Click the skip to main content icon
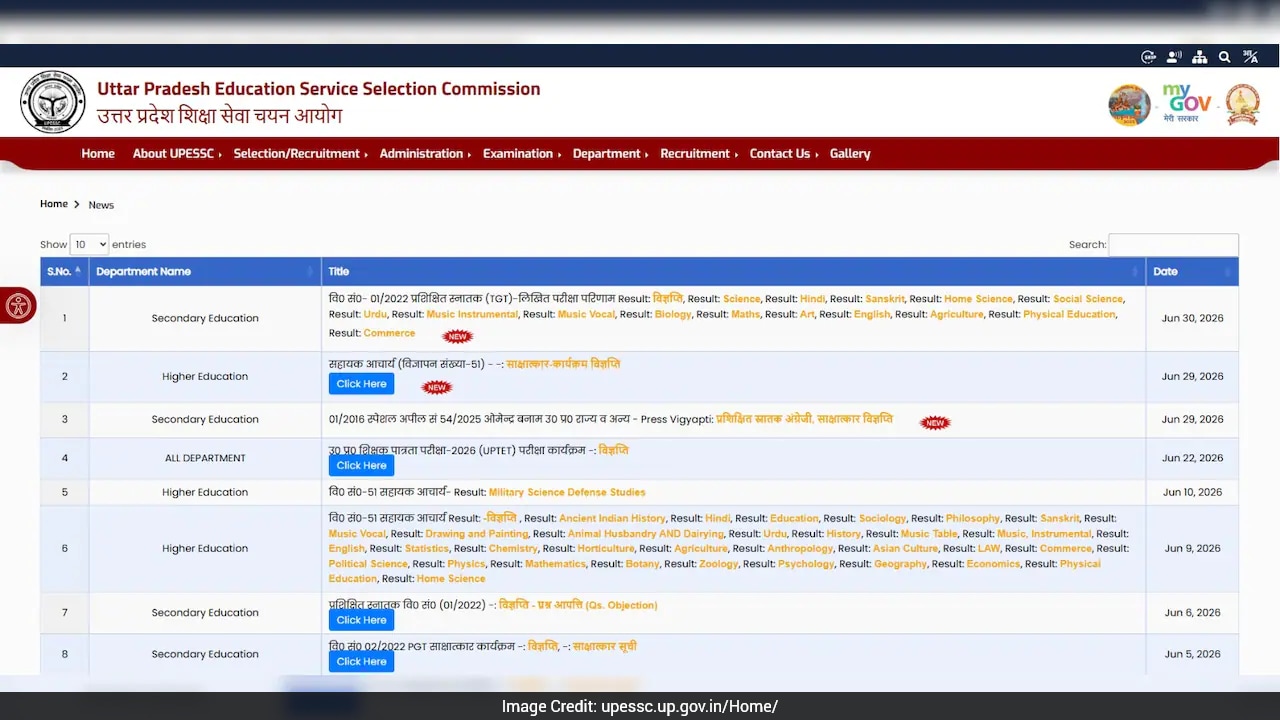 pos(1149,57)
